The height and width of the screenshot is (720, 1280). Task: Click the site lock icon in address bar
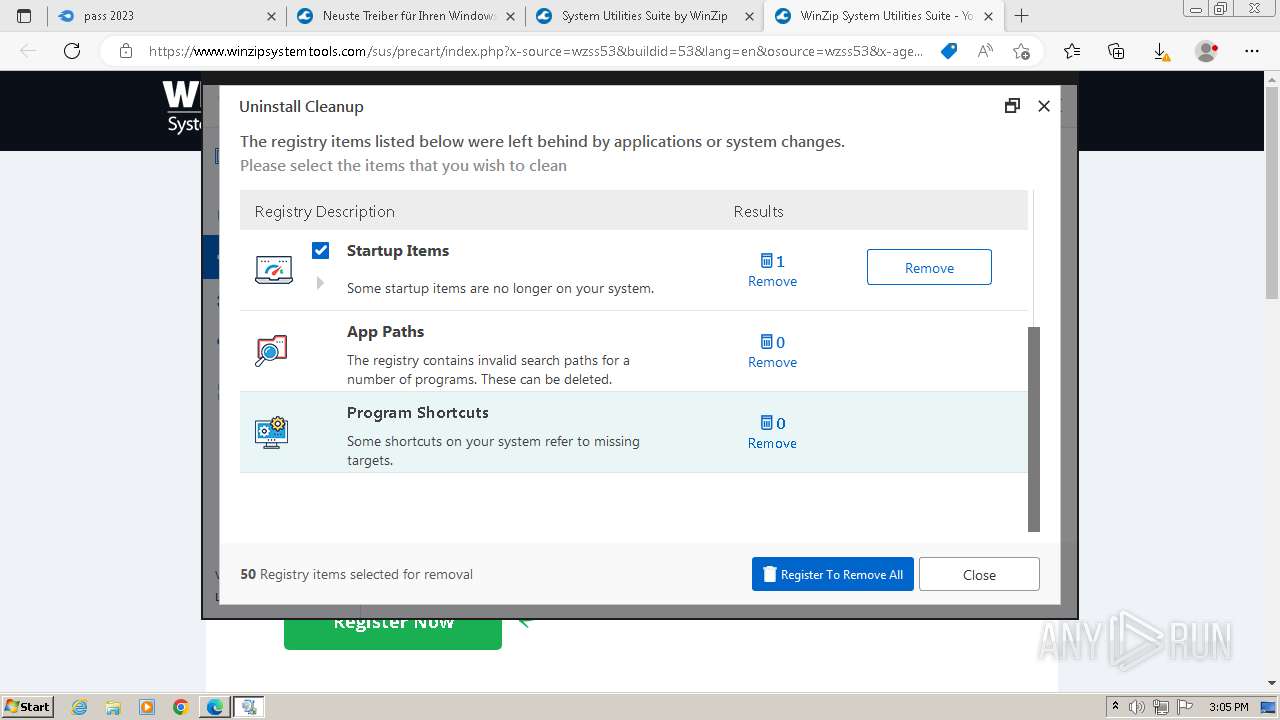[125, 51]
